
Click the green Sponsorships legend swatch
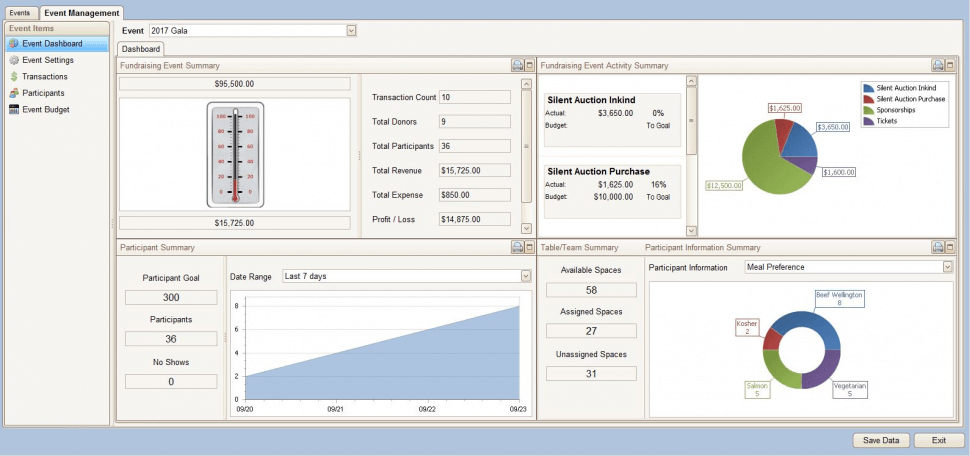[x=868, y=110]
